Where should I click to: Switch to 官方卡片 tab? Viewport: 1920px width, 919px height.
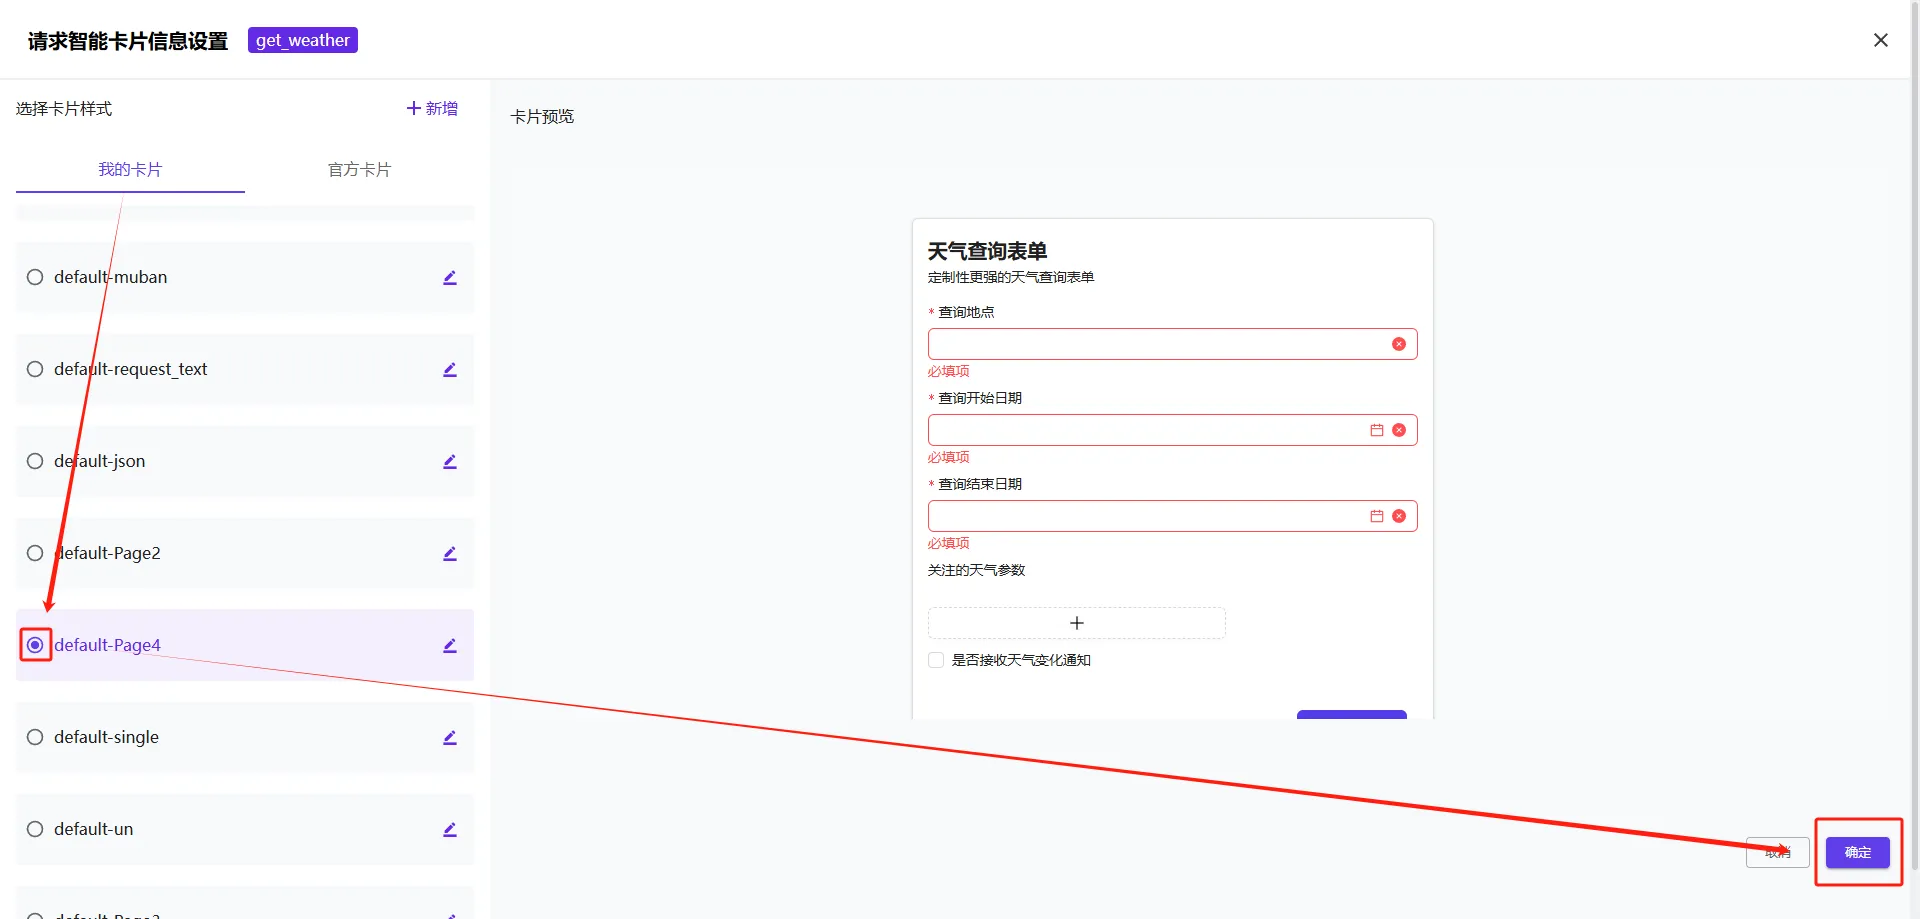359,169
